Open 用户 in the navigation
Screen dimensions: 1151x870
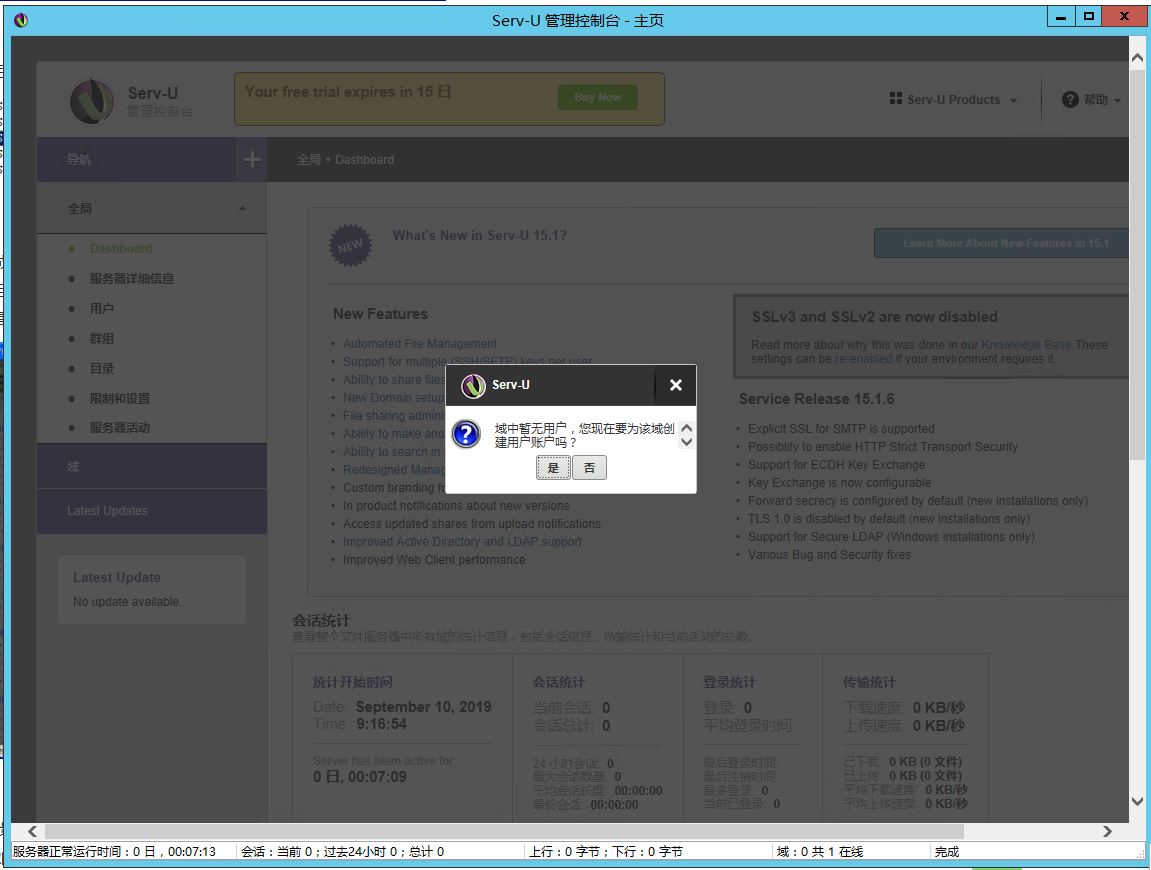tap(102, 309)
